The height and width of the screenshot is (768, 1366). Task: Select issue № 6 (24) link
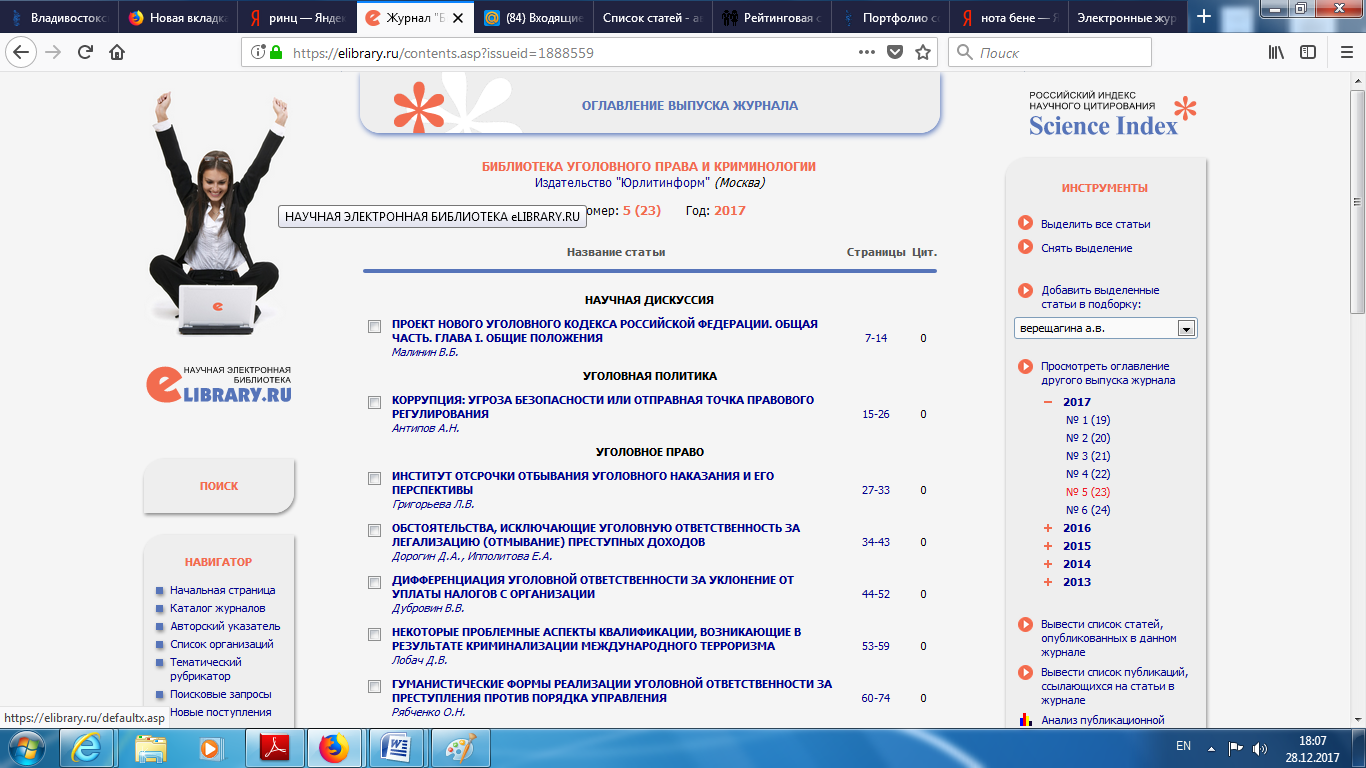(x=1088, y=510)
